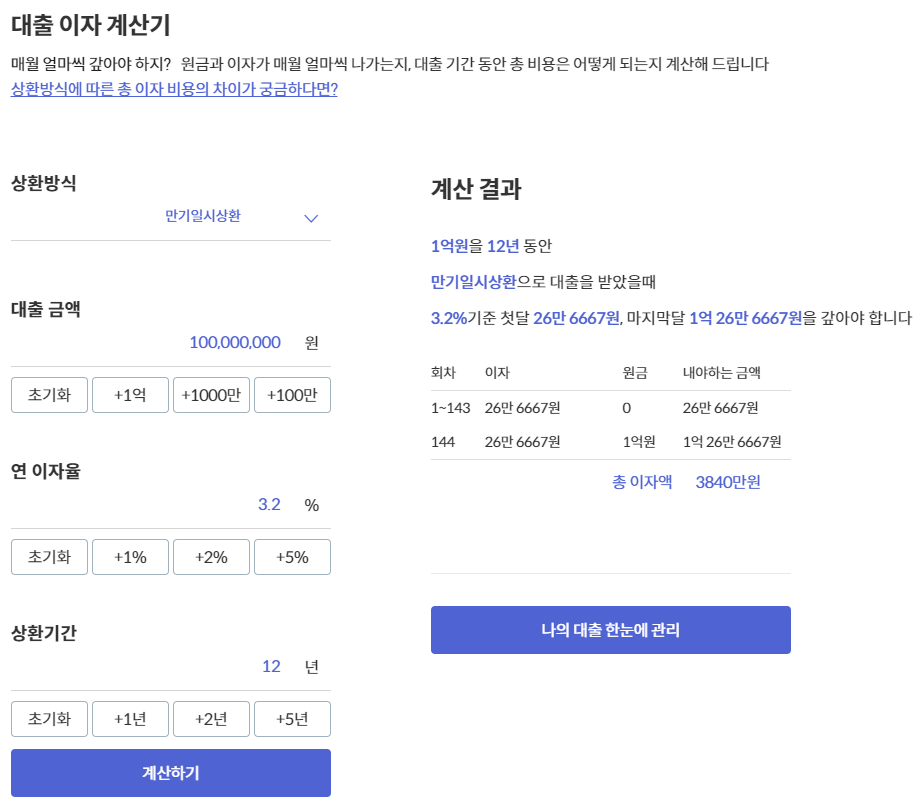Add +1000만 to the loan amount
This screenshot has width=921, height=809.
[211, 395]
